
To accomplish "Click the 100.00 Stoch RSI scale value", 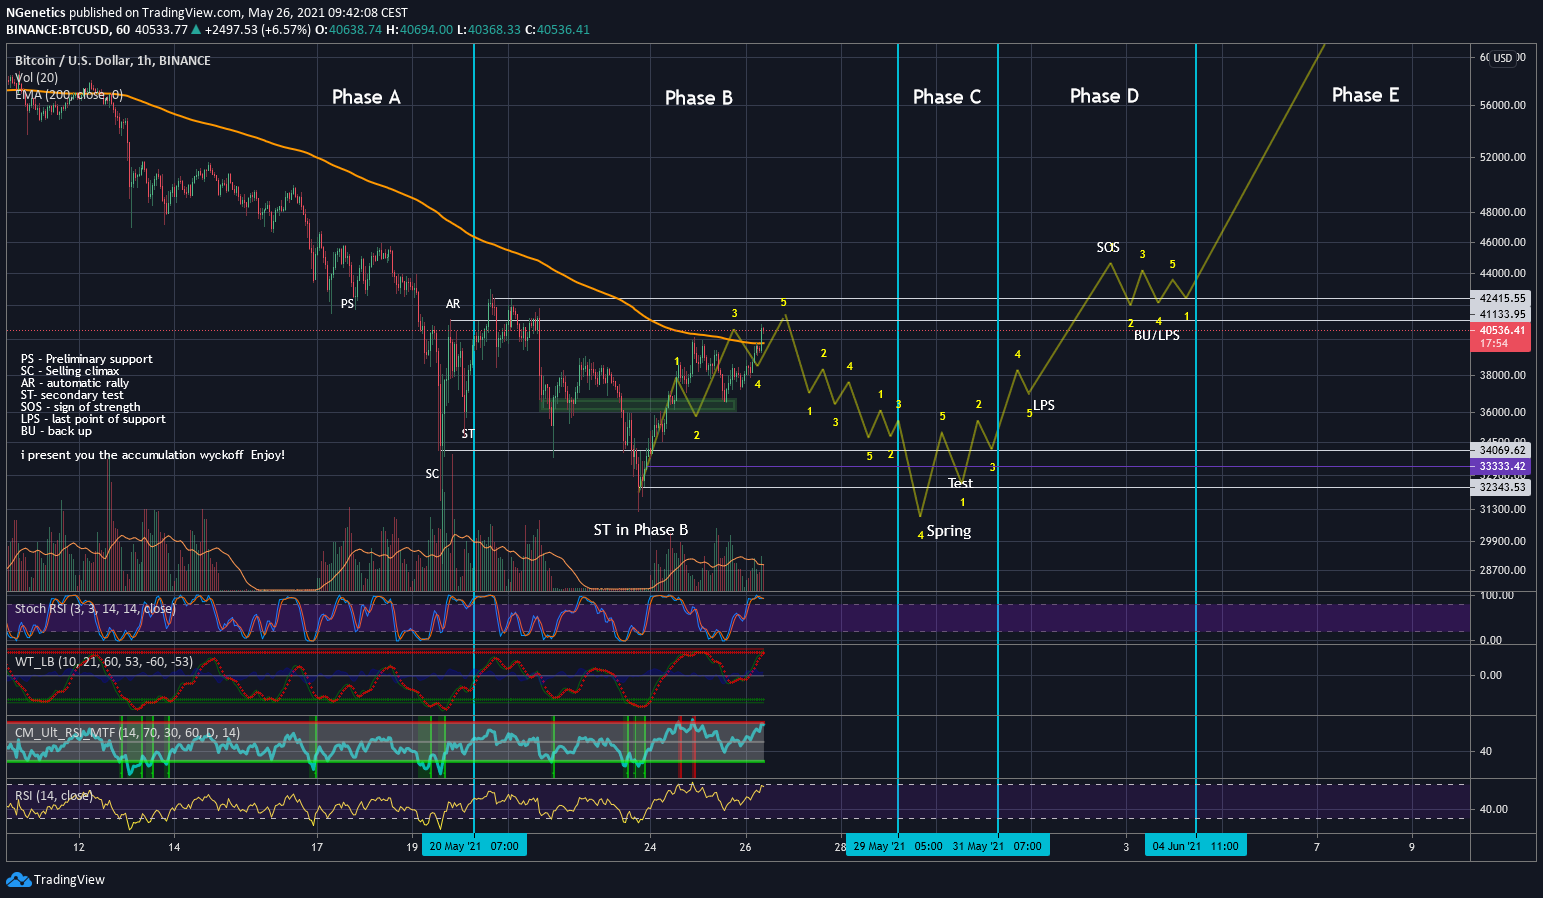I will point(1497,595).
